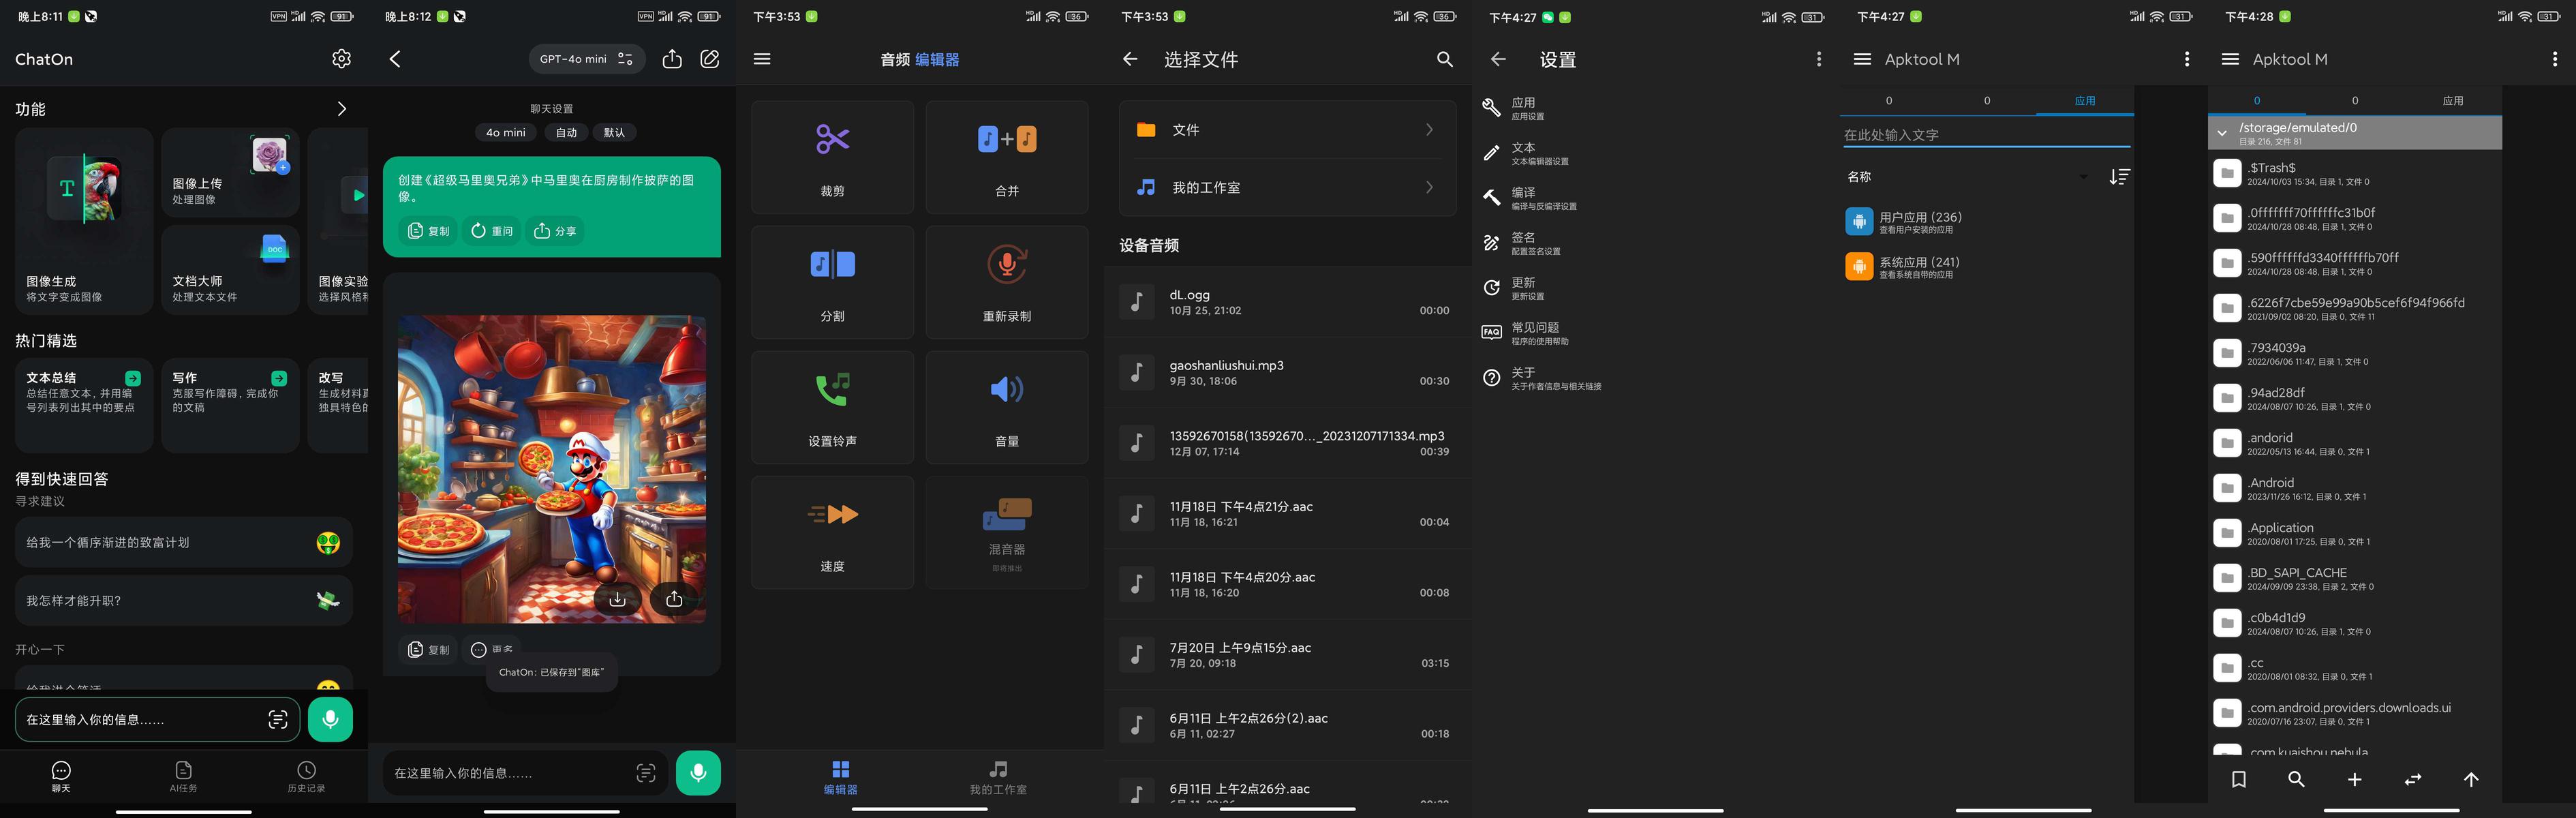Expand the 我的工作室 row in file picker
The width and height of the screenshot is (2576, 818).
coord(1287,187)
